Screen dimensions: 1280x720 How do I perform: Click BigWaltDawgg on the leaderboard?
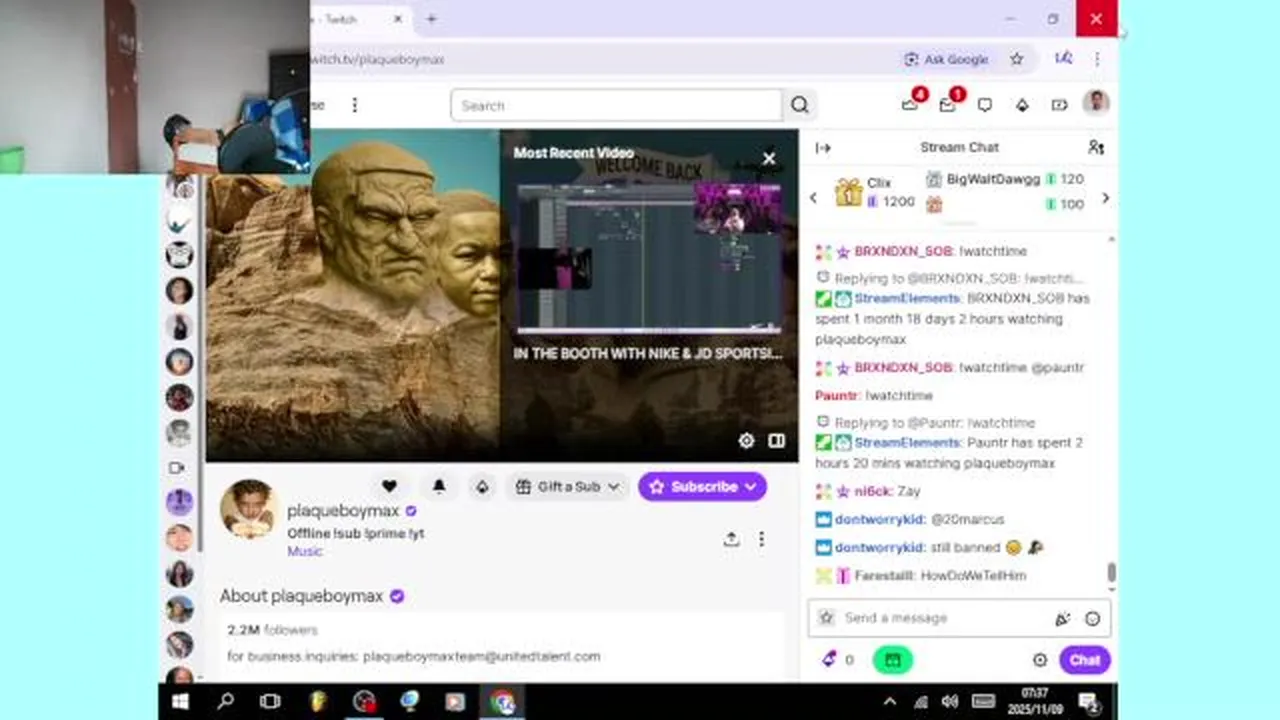pyautogui.click(x=993, y=179)
